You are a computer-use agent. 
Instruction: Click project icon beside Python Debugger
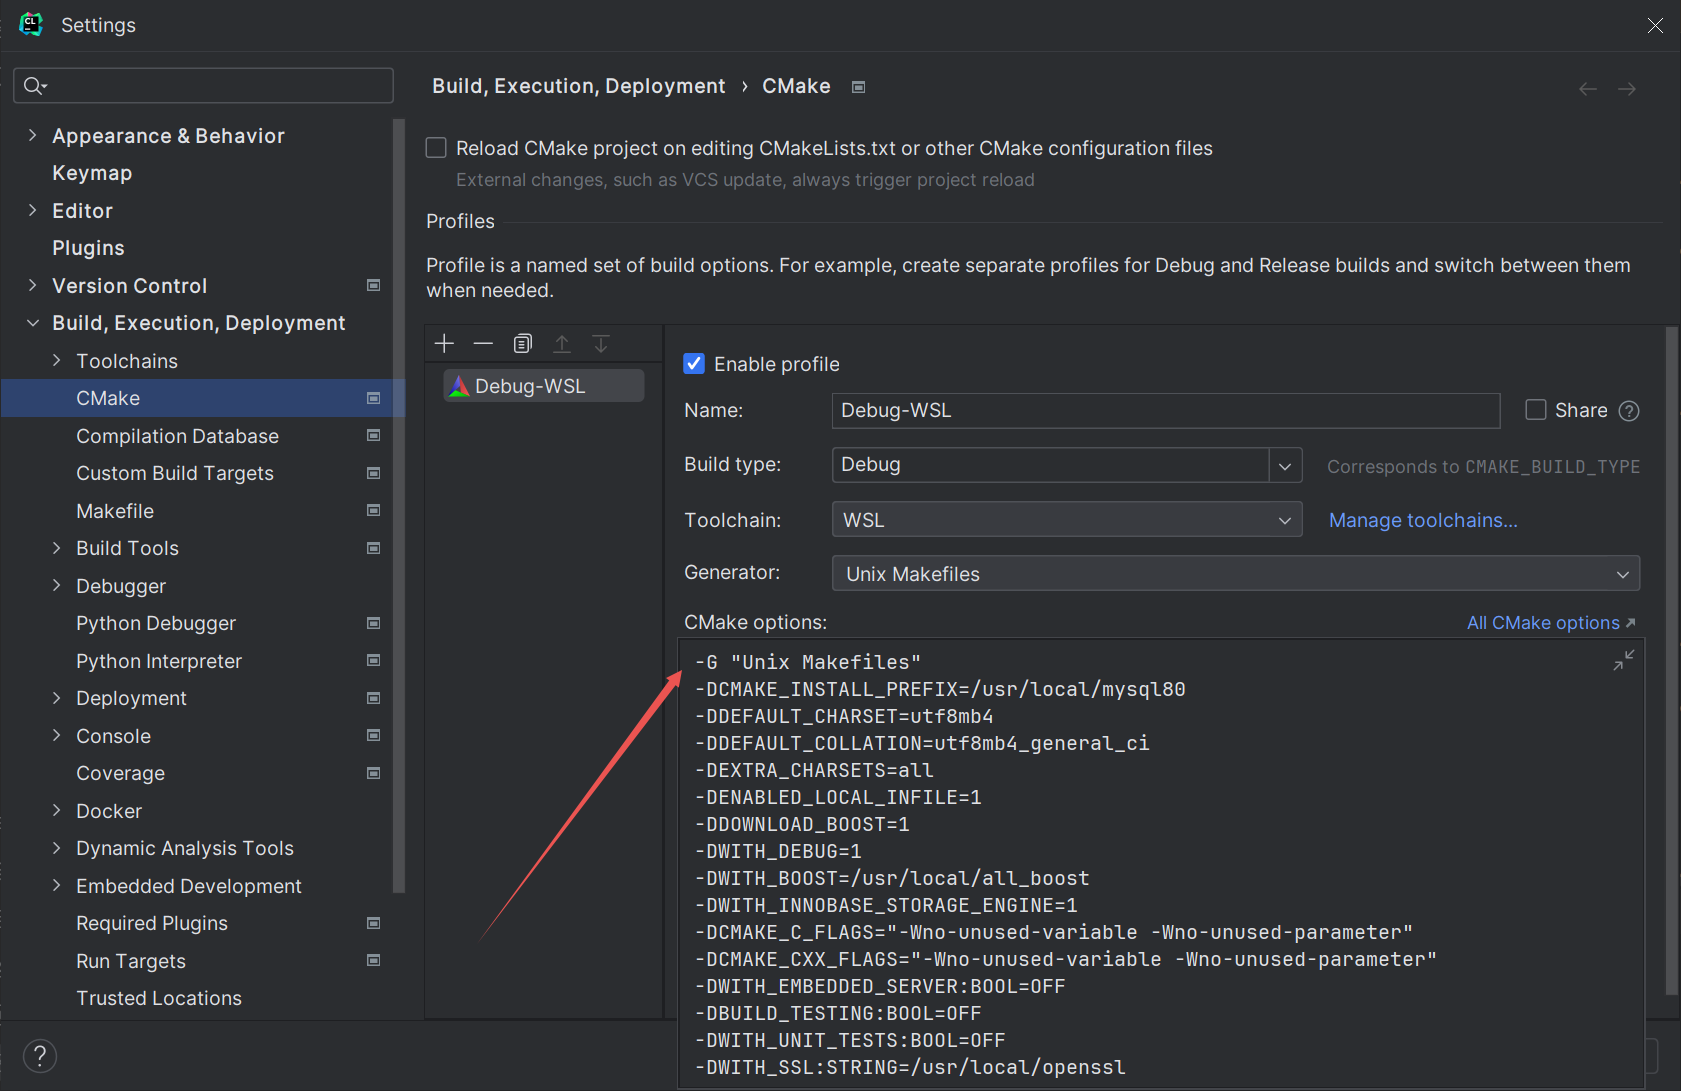(373, 623)
